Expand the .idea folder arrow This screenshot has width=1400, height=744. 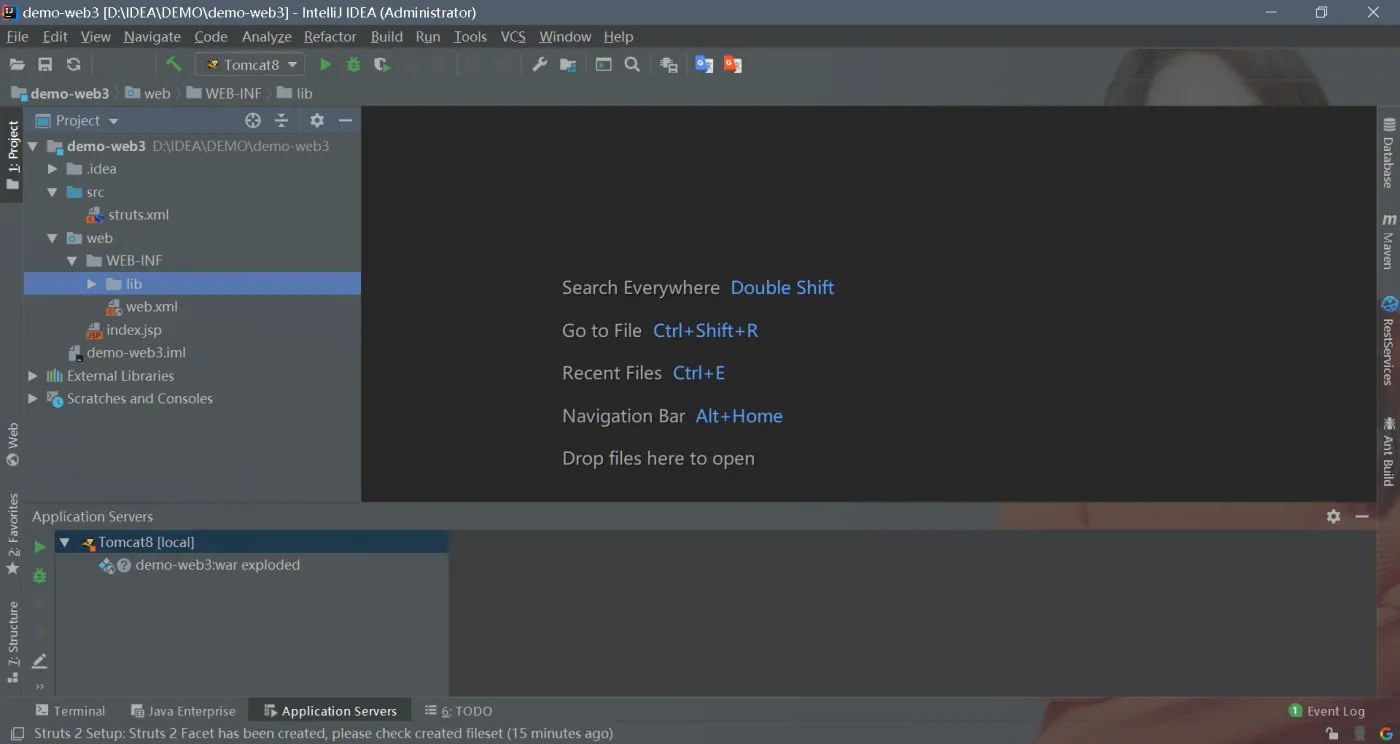pos(53,169)
